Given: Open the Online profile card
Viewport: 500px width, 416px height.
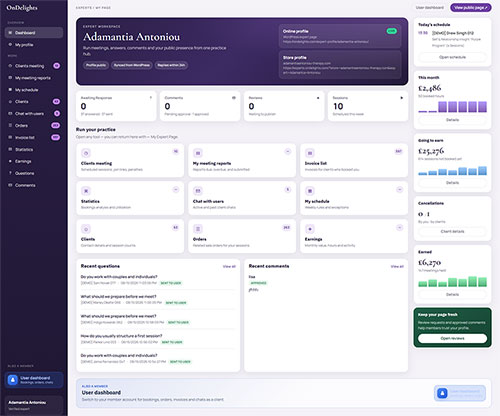Looking at the screenshot, I should coord(340,36).
